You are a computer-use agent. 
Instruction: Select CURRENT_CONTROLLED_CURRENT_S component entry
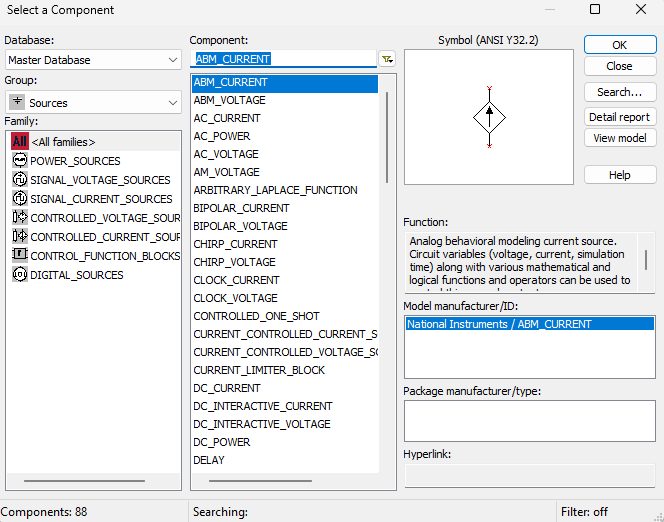click(285, 334)
